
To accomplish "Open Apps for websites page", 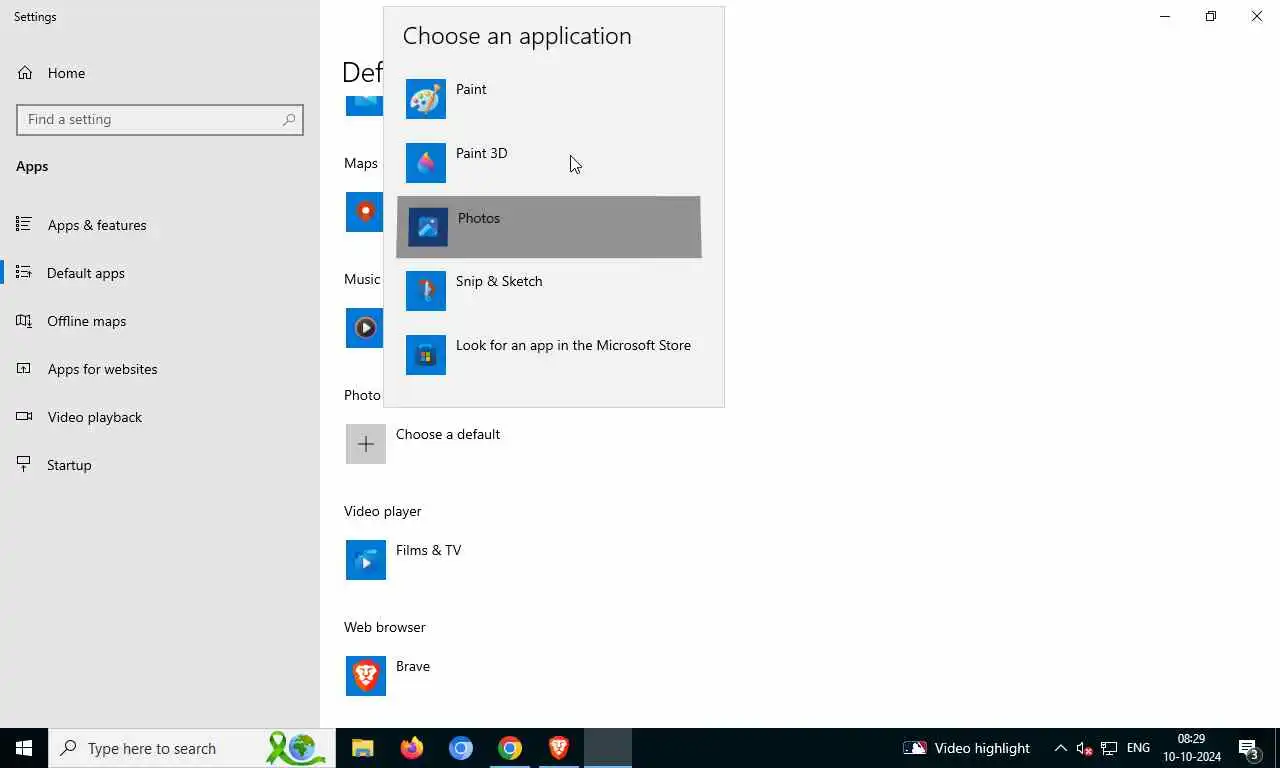I will (160, 369).
